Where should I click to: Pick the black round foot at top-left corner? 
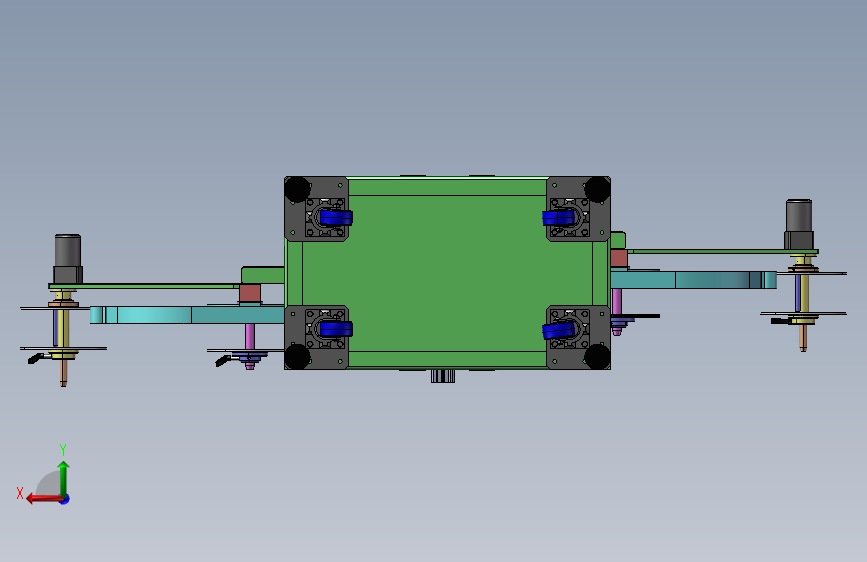click(297, 190)
